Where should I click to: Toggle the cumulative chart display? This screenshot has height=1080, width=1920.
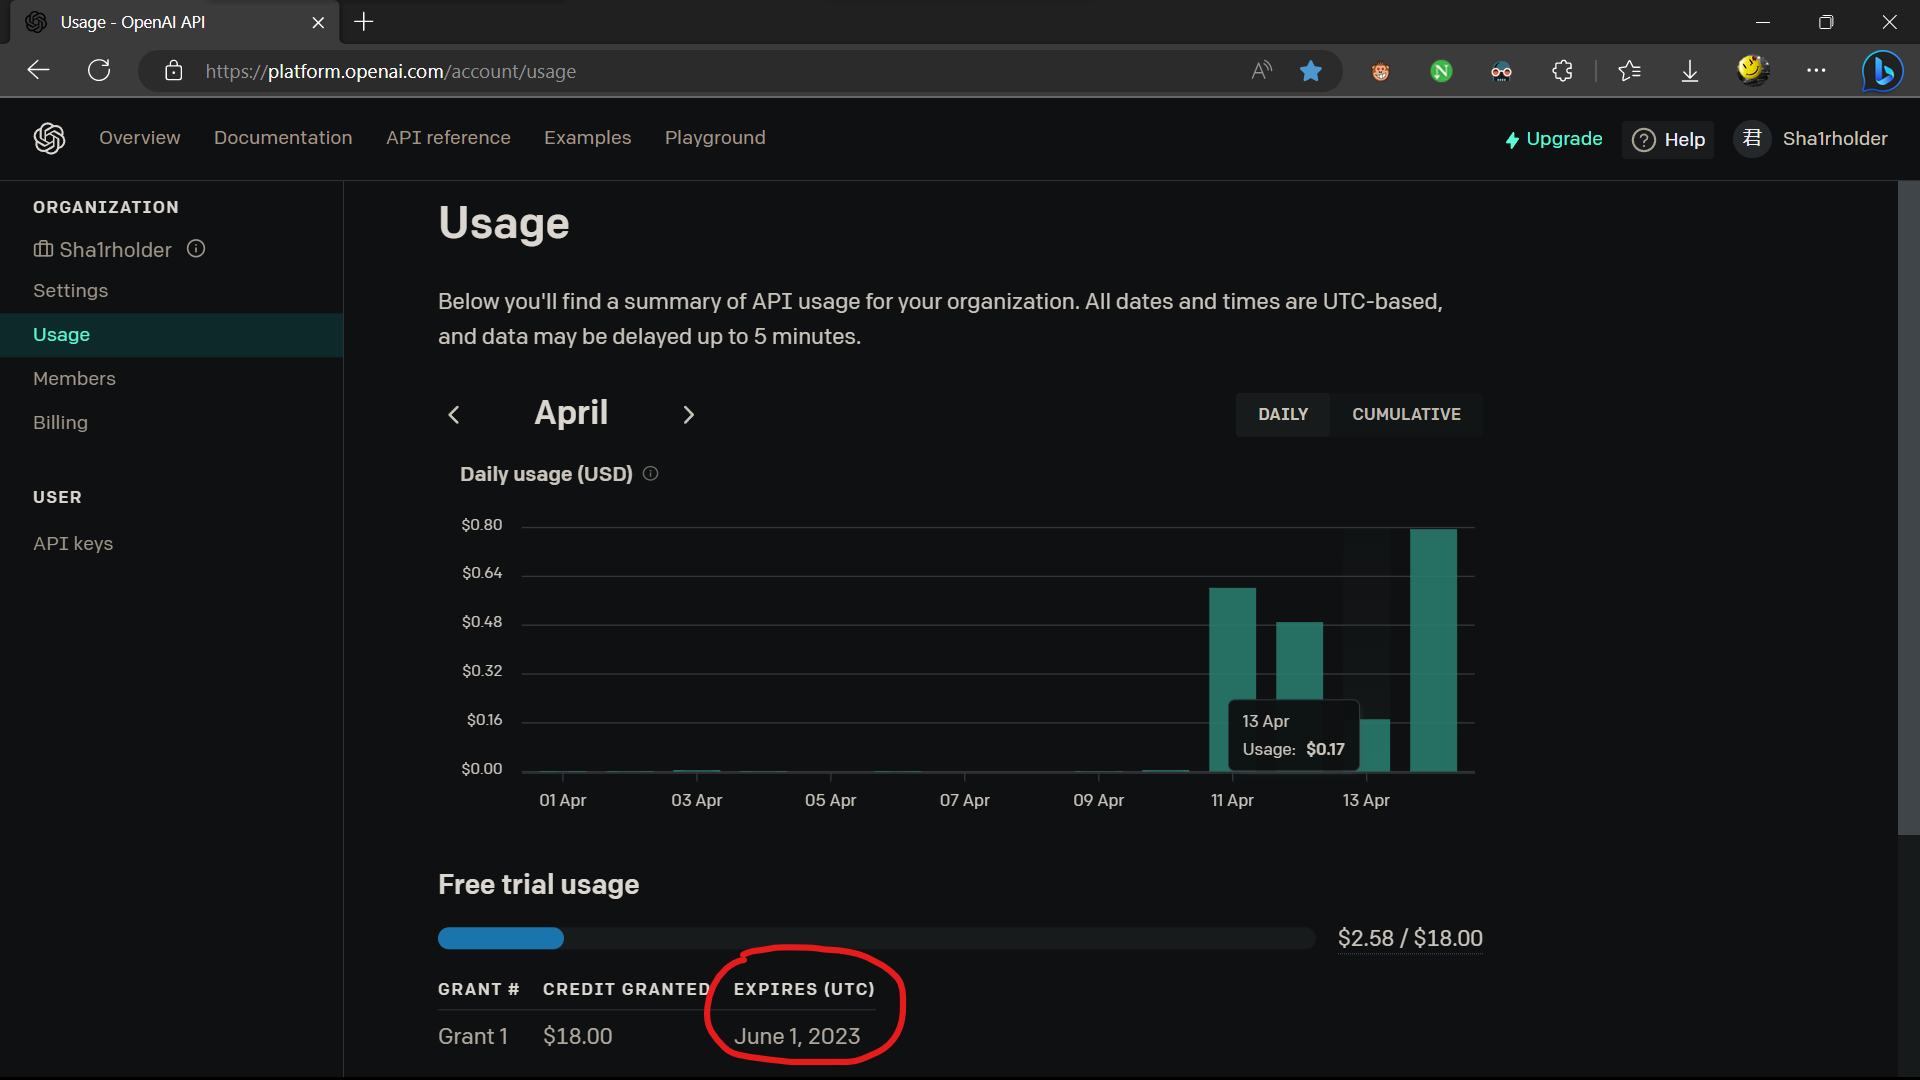tap(1406, 413)
